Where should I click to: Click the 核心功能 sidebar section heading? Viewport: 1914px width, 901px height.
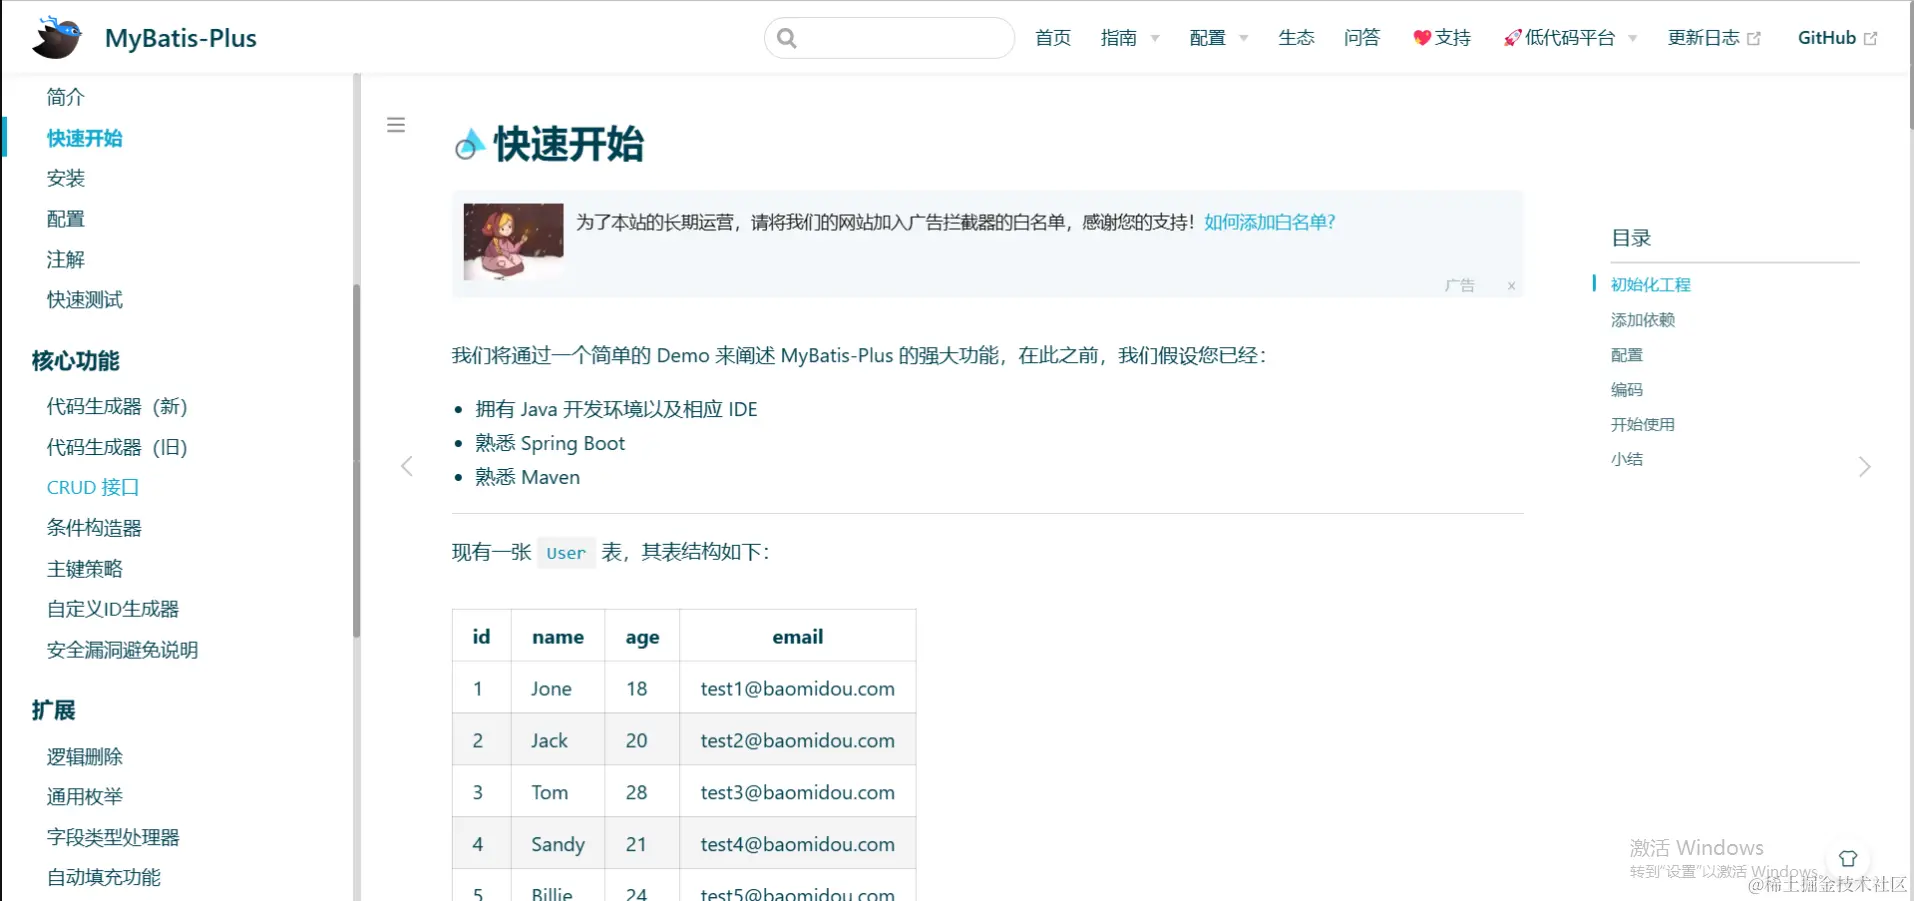click(x=76, y=361)
